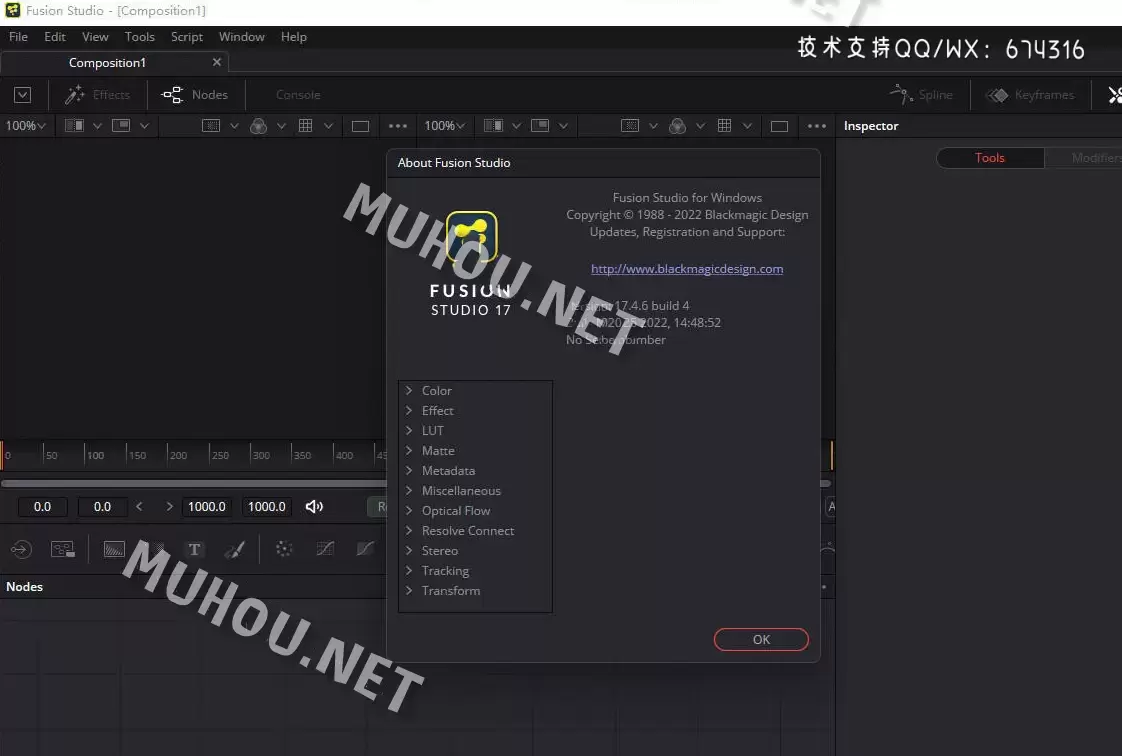Screen dimensions: 1122x756
Task: Click right viewer single view layout icon
Action: point(779,126)
